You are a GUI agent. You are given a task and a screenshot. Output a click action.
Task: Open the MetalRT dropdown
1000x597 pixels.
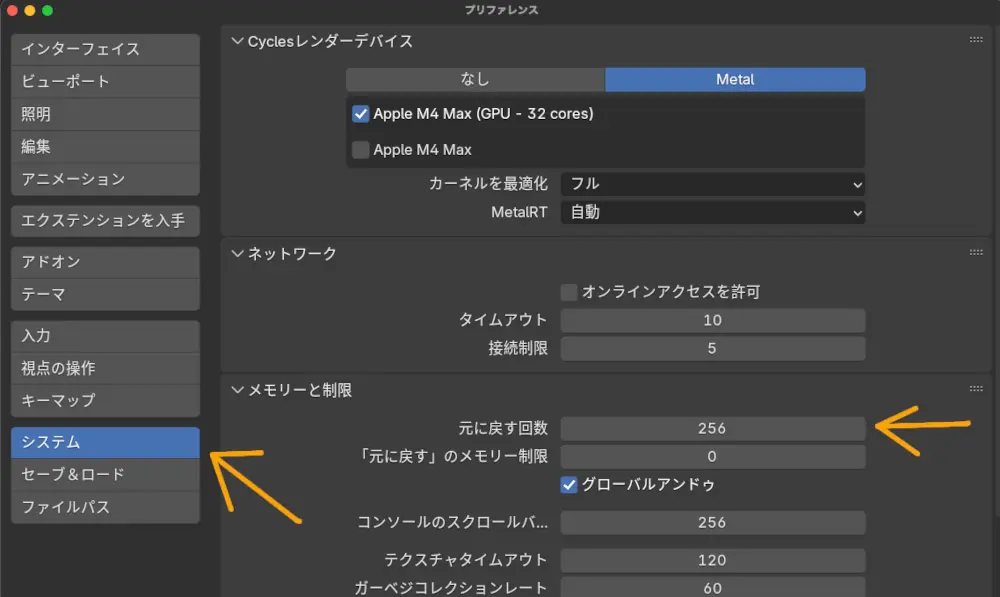(x=713, y=212)
